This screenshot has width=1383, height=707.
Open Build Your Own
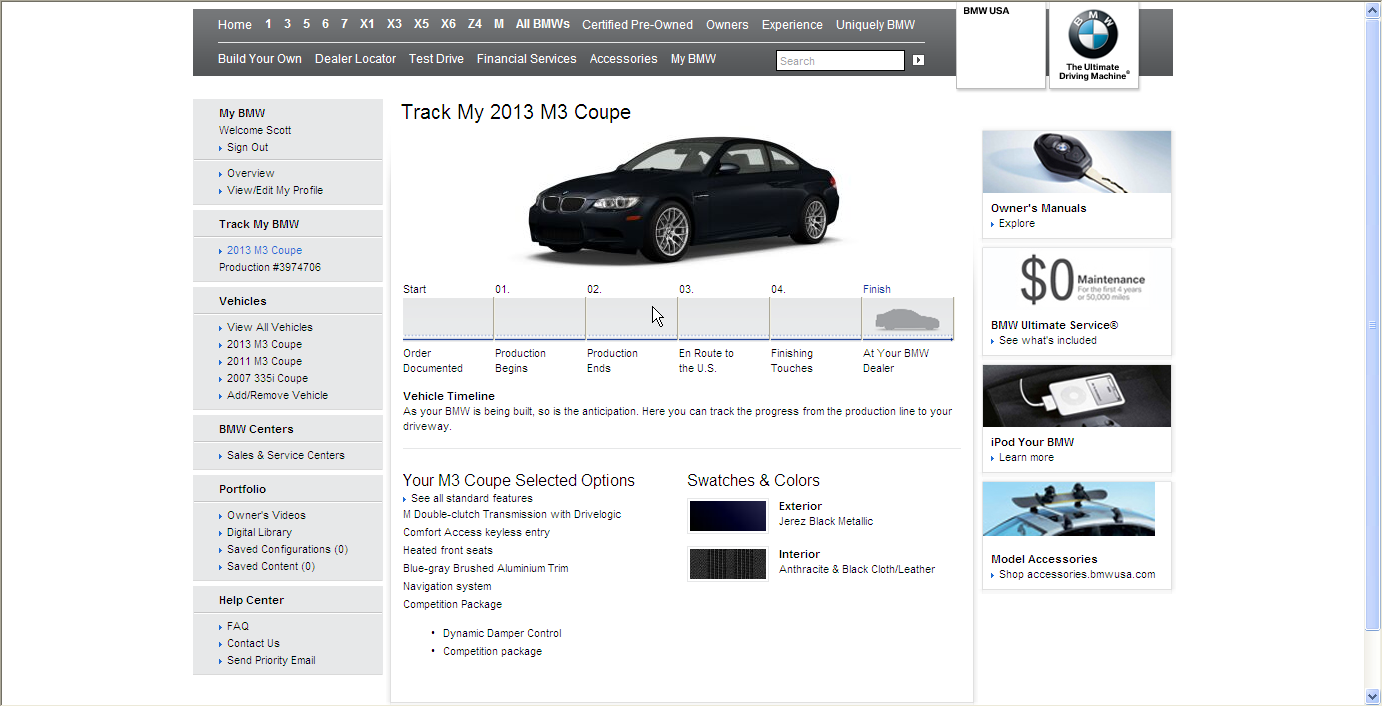[260, 59]
